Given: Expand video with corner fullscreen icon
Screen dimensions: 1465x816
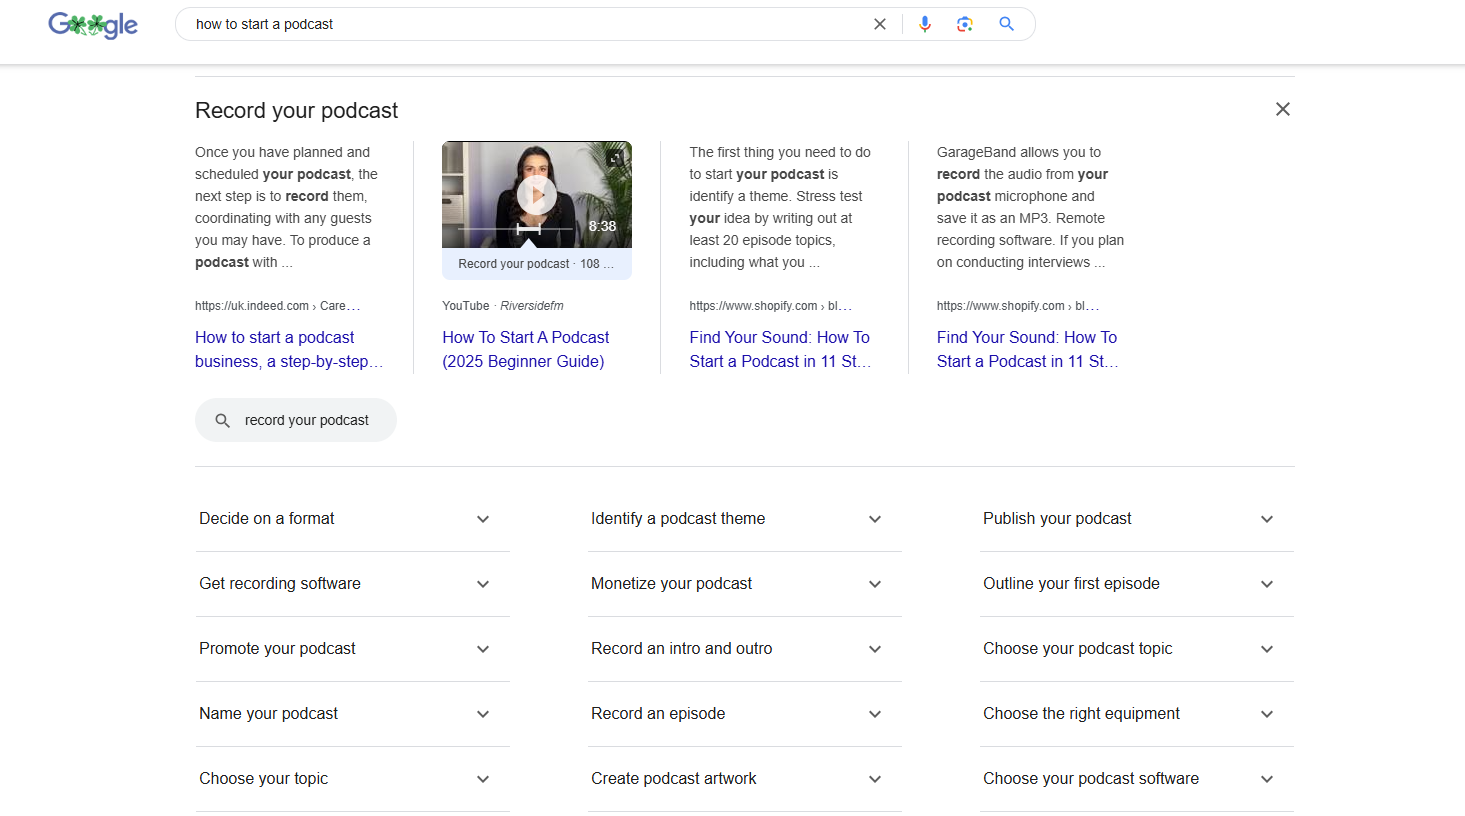Looking at the screenshot, I should (615, 157).
